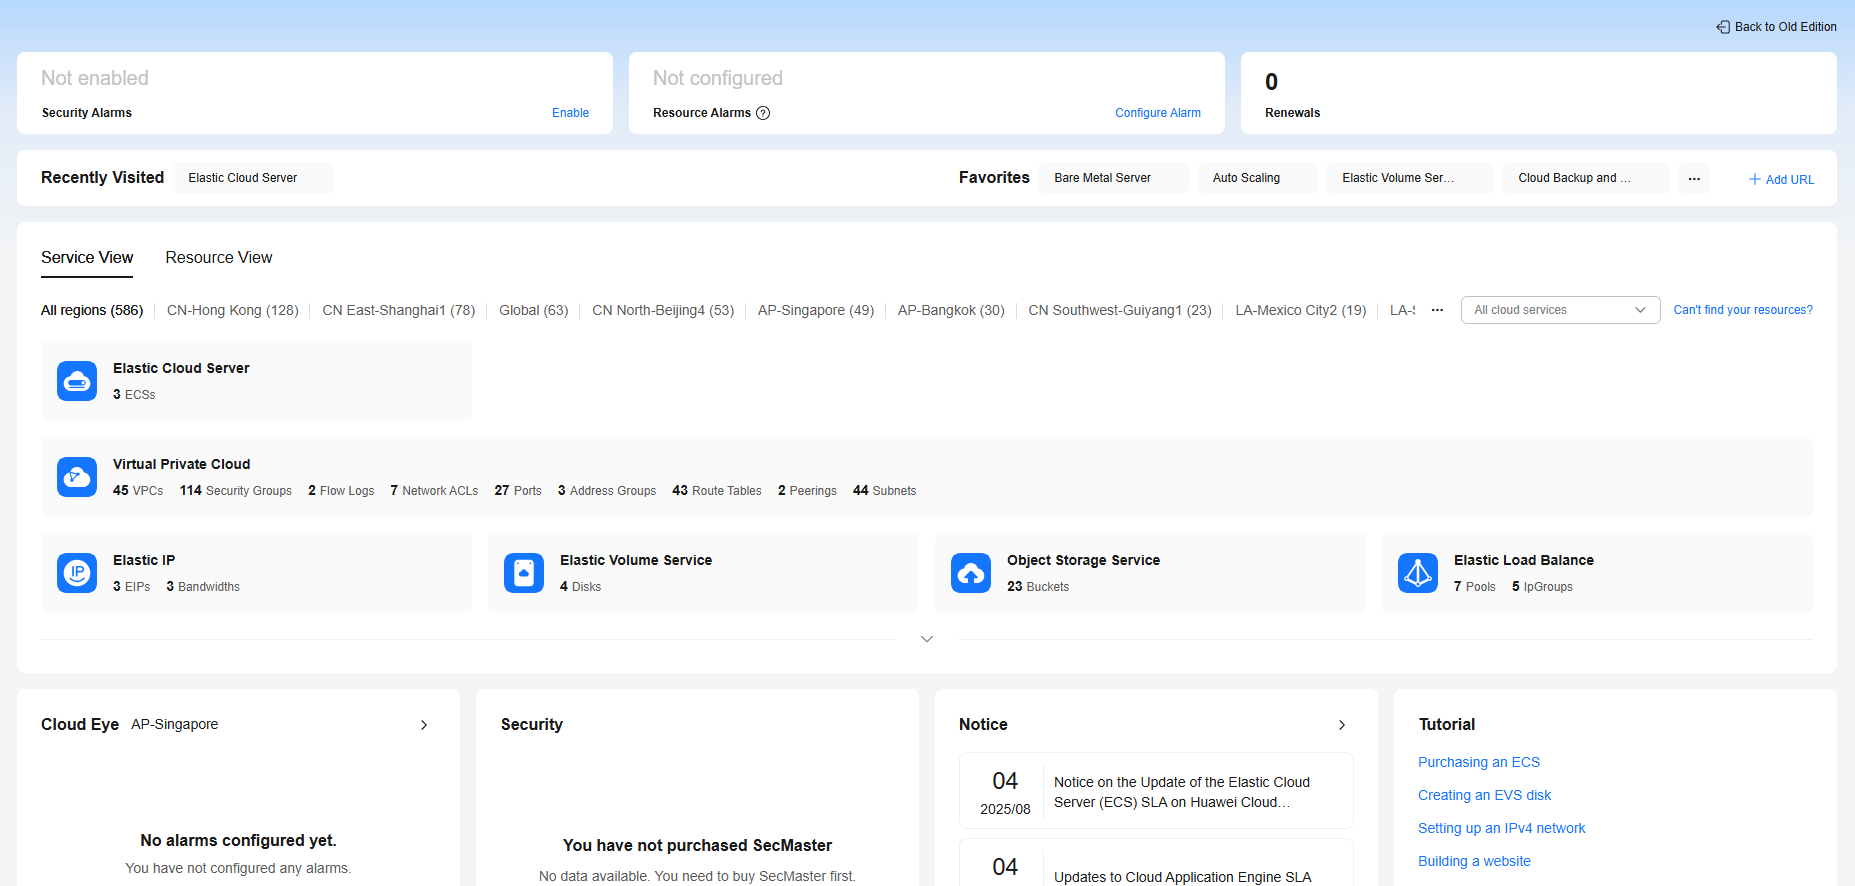The image size is (1855, 886).
Task: Click Add URL link
Action: (1790, 180)
